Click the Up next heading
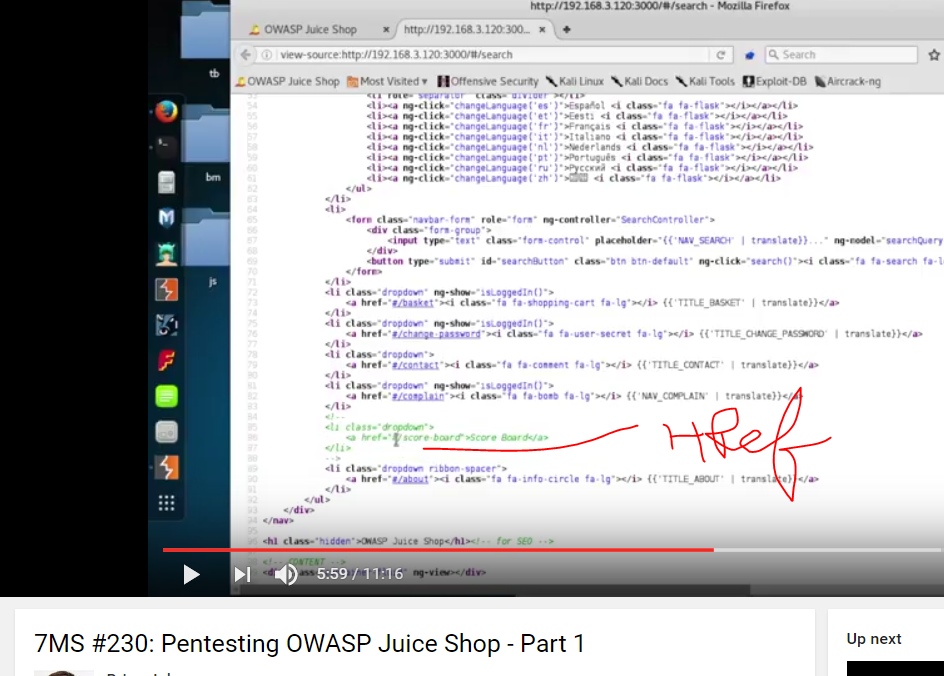 coord(874,639)
